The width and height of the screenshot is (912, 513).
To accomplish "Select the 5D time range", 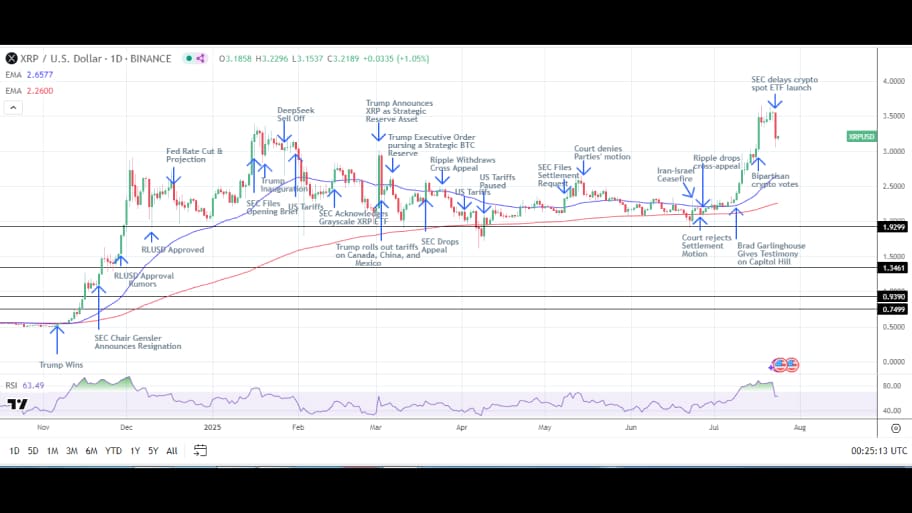I will 33,451.
